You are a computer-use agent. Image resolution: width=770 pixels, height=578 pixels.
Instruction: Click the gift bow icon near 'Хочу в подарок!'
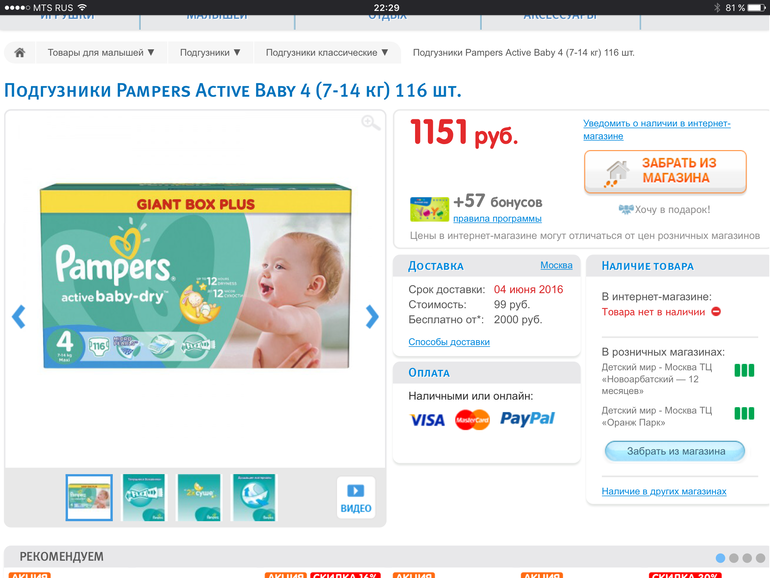click(x=626, y=210)
